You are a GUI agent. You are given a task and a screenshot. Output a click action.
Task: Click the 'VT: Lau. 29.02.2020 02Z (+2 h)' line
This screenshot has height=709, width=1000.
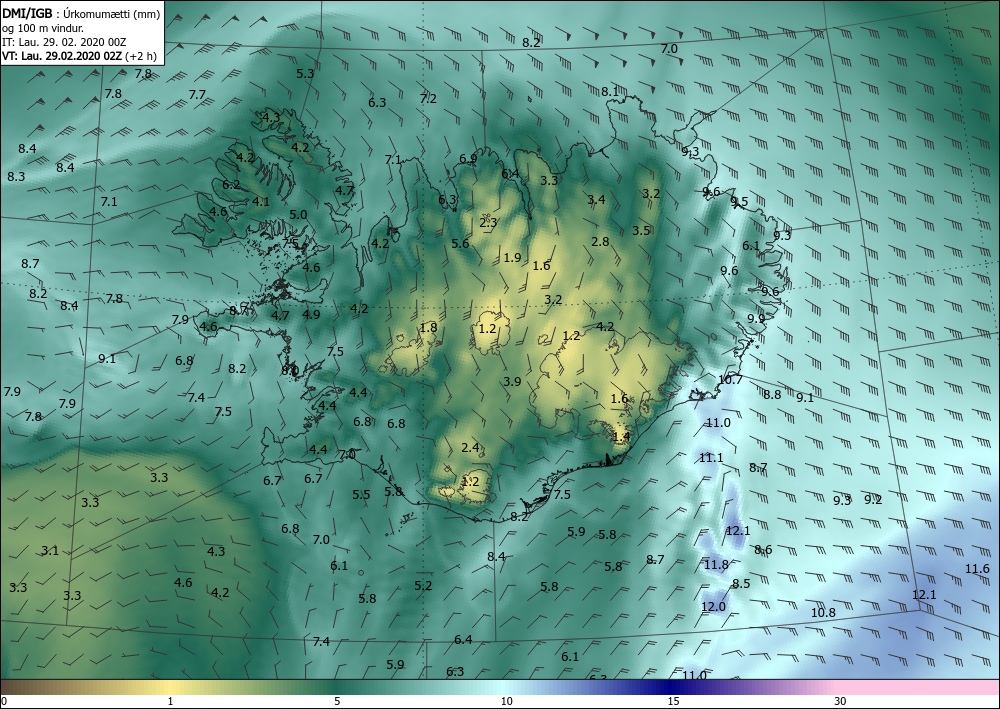[79, 56]
